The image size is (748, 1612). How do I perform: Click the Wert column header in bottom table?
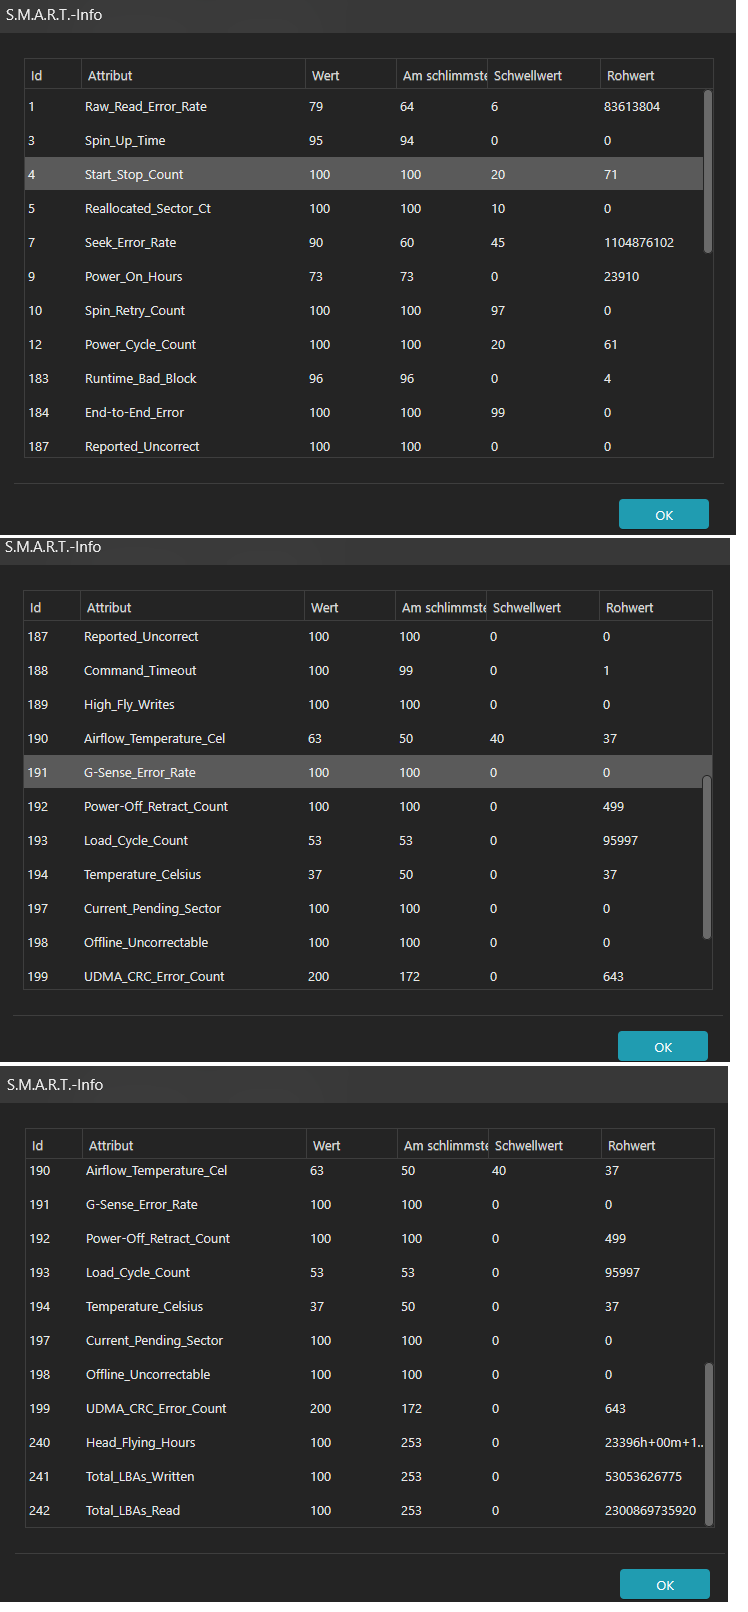tap(351, 1145)
